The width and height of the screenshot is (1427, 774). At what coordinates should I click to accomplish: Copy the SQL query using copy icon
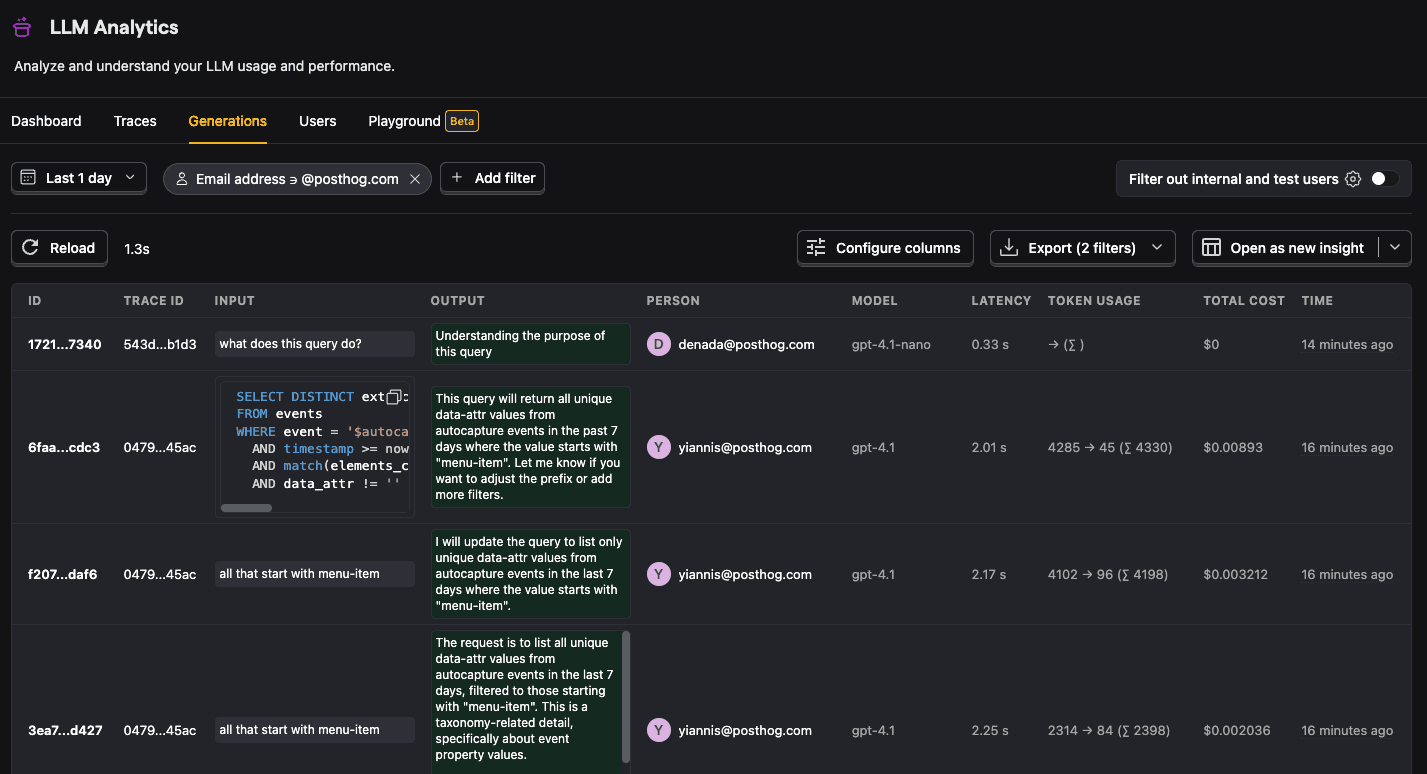tap(394, 397)
